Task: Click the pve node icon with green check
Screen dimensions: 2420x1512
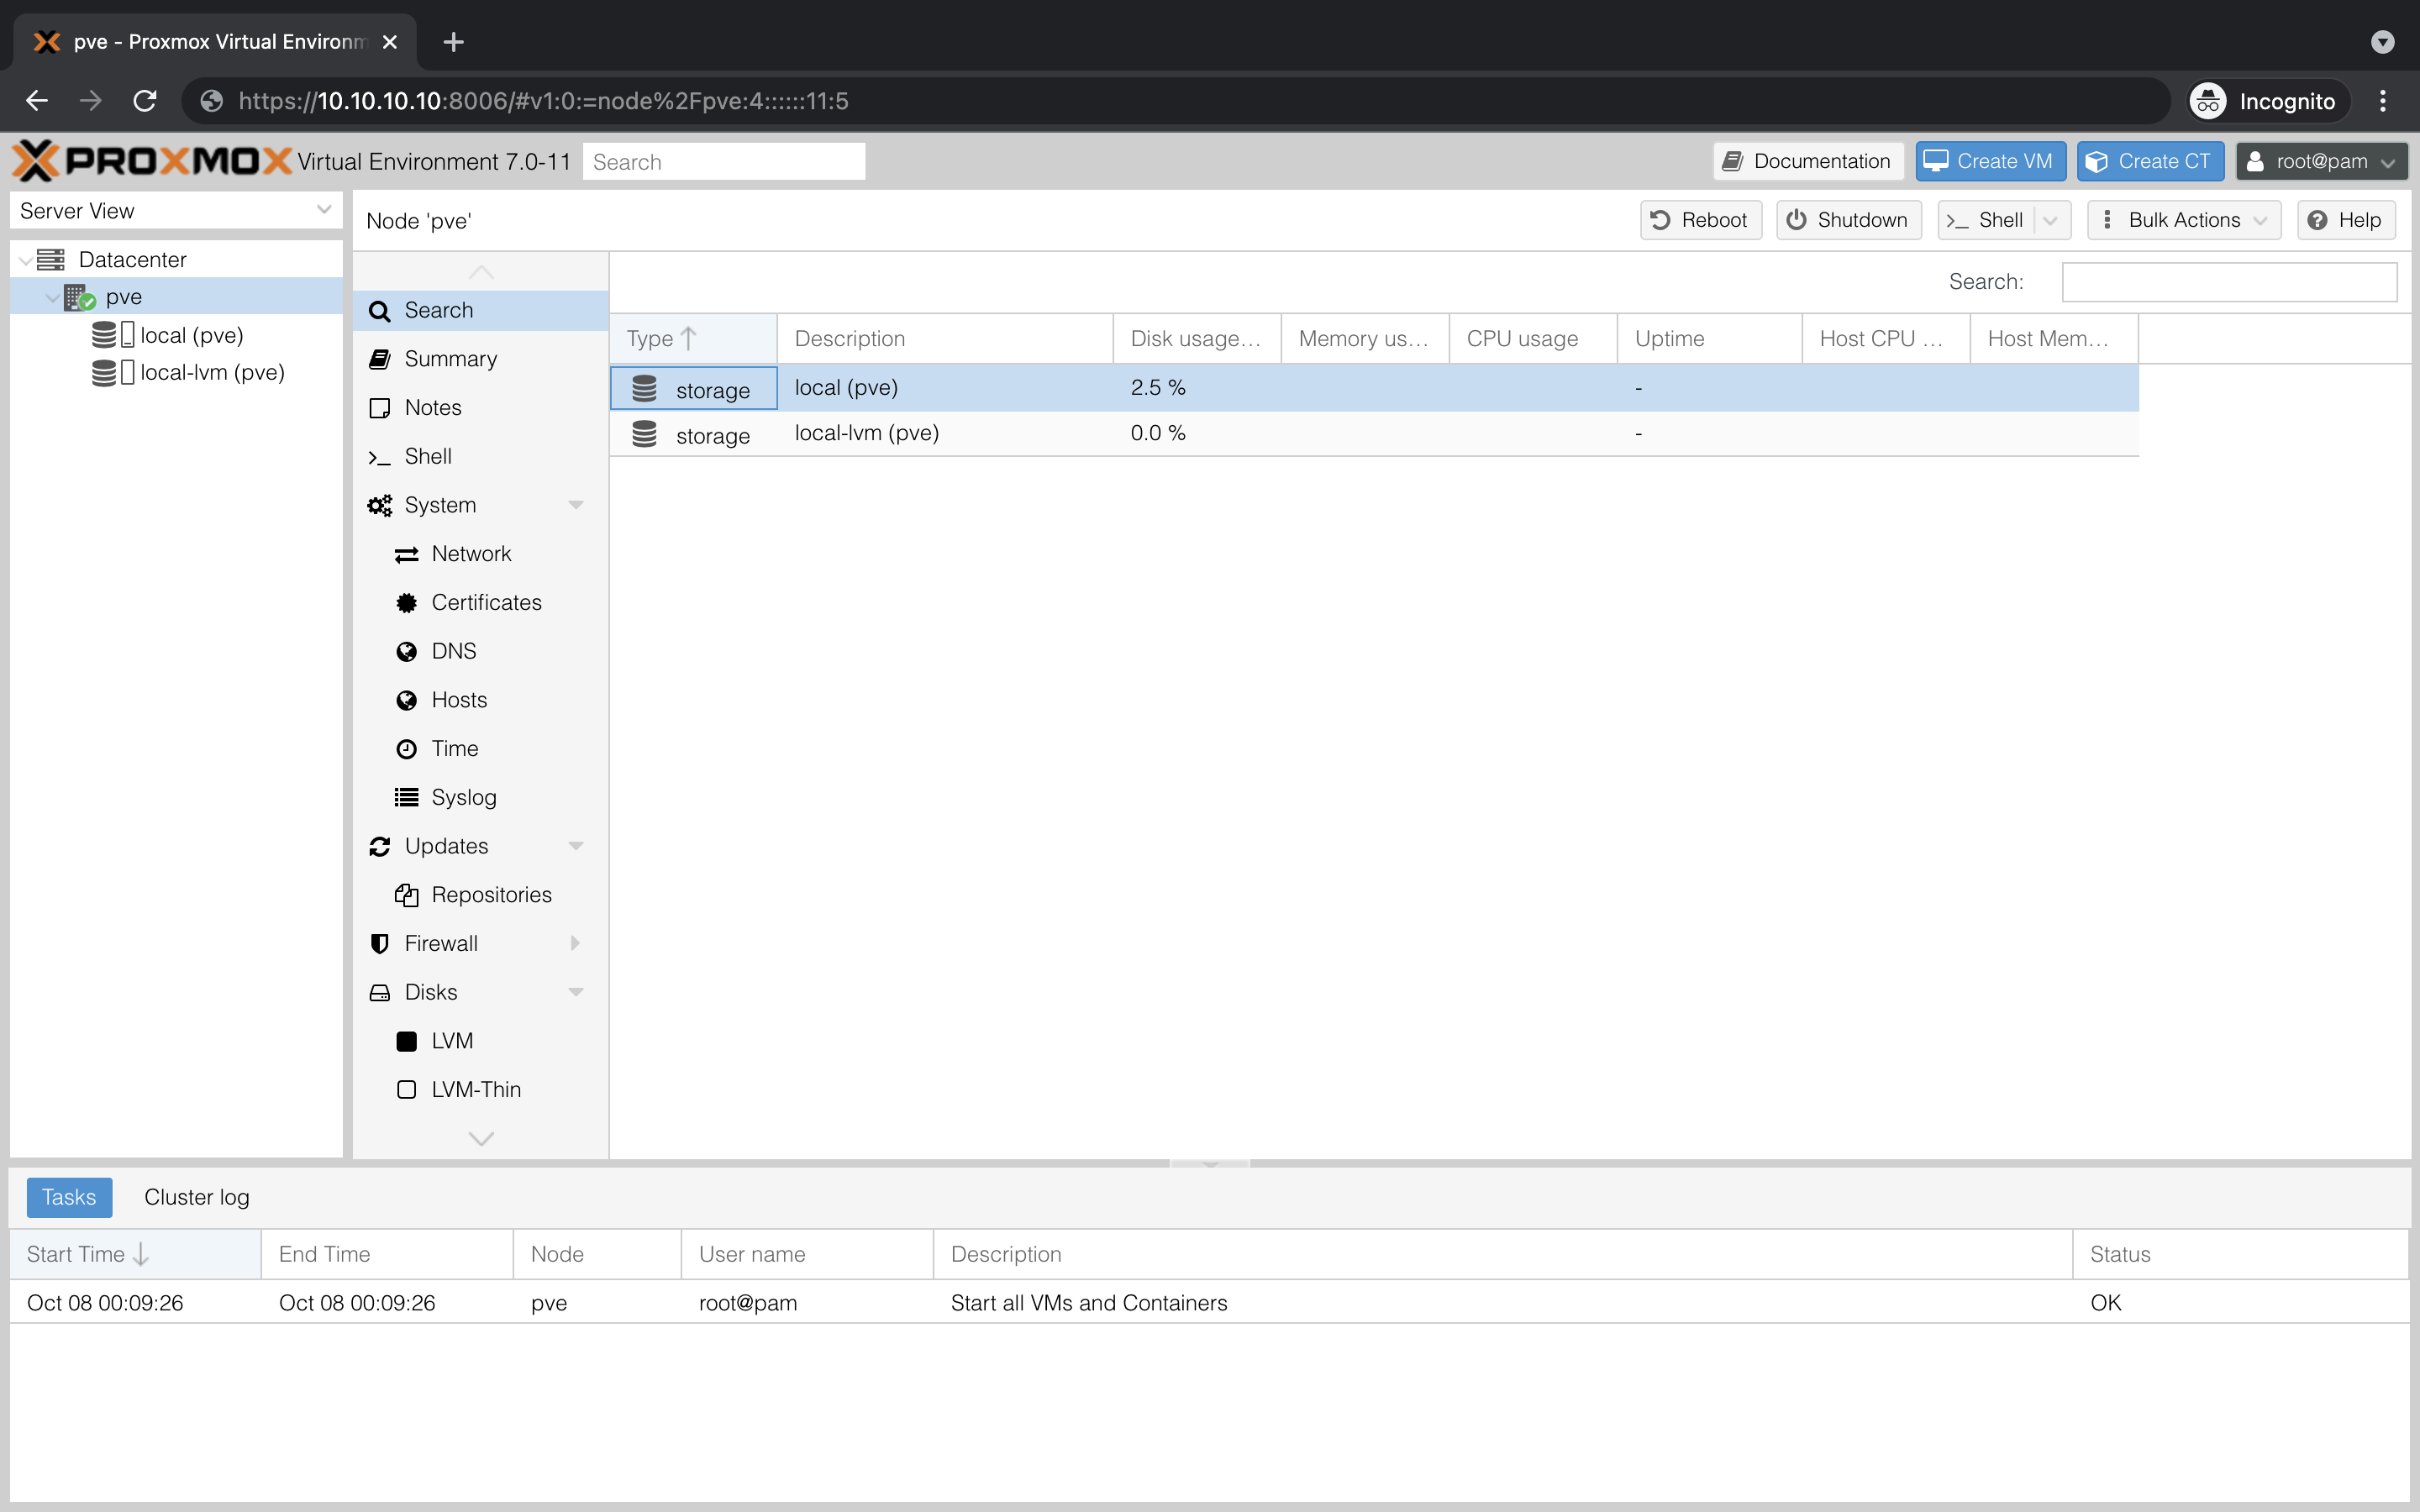Action: 80,297
